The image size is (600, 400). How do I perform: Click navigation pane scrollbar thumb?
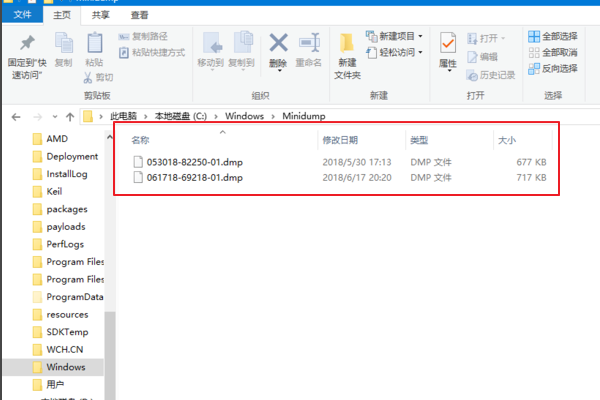pos(110,356)
